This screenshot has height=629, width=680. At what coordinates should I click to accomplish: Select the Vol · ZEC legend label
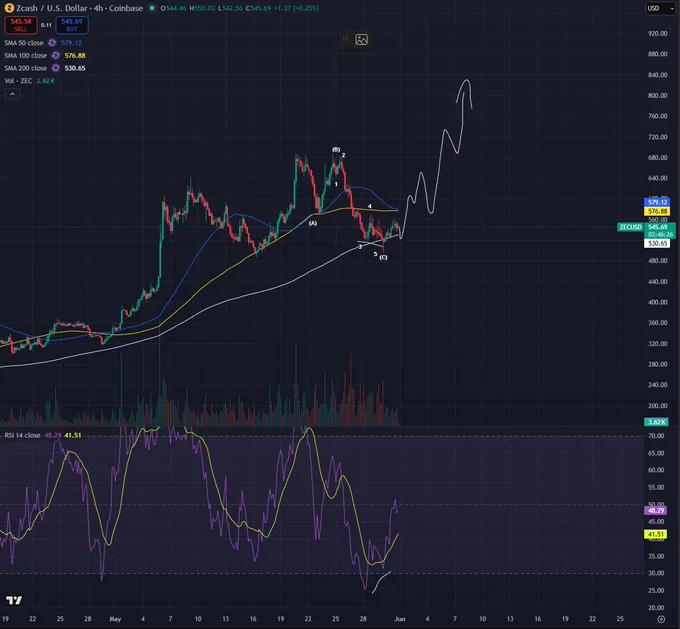pyautogui.click(x=18, y=81)
